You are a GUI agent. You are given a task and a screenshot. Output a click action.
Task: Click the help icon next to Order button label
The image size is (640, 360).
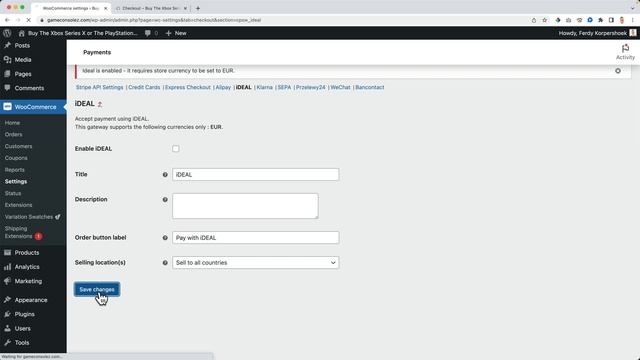[165, 238]
